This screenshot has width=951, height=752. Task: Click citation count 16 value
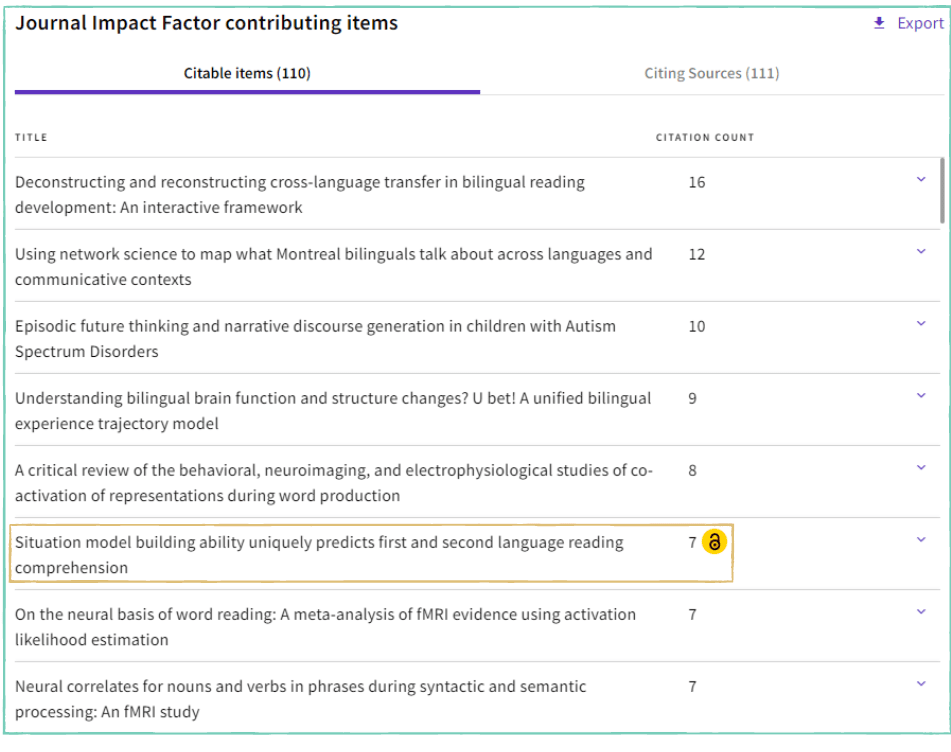click(x=696, y=183)
